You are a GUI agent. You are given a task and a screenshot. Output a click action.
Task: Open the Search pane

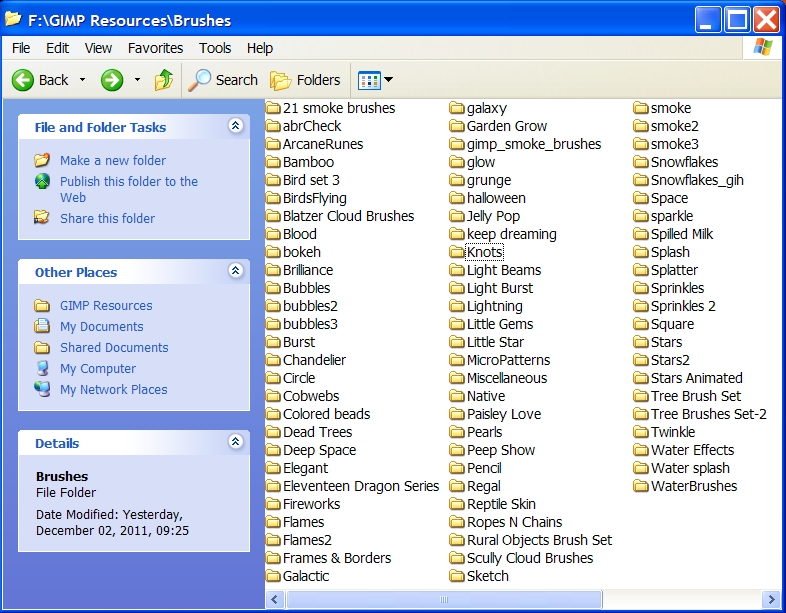[x=223, y=80]
